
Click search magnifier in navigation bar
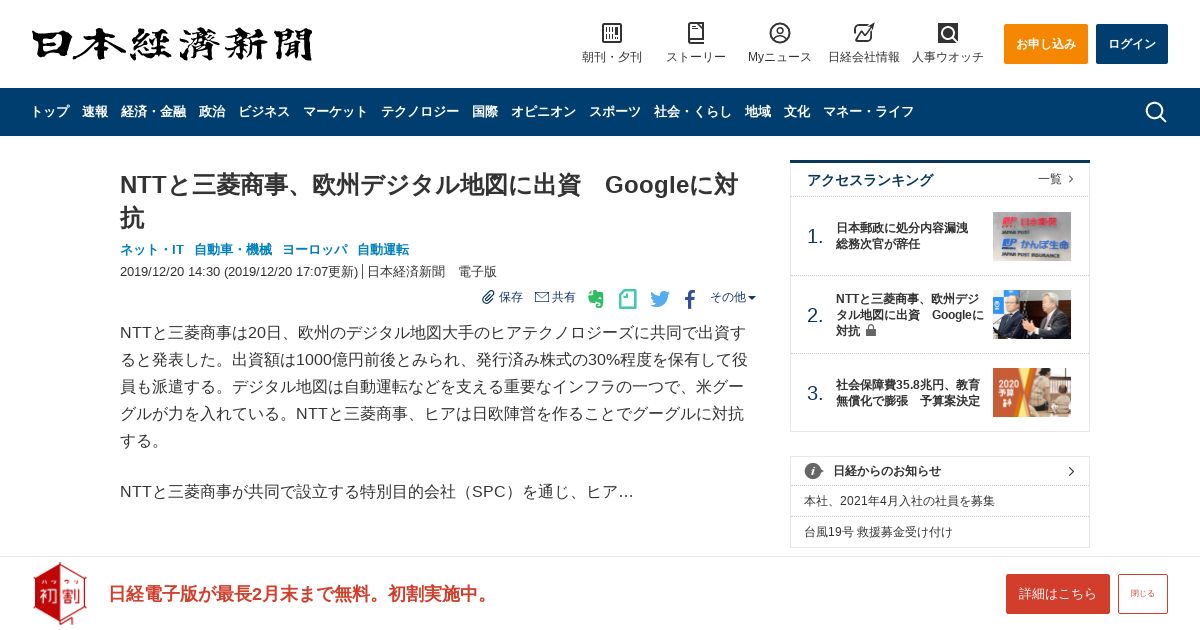pos(1156,112)
